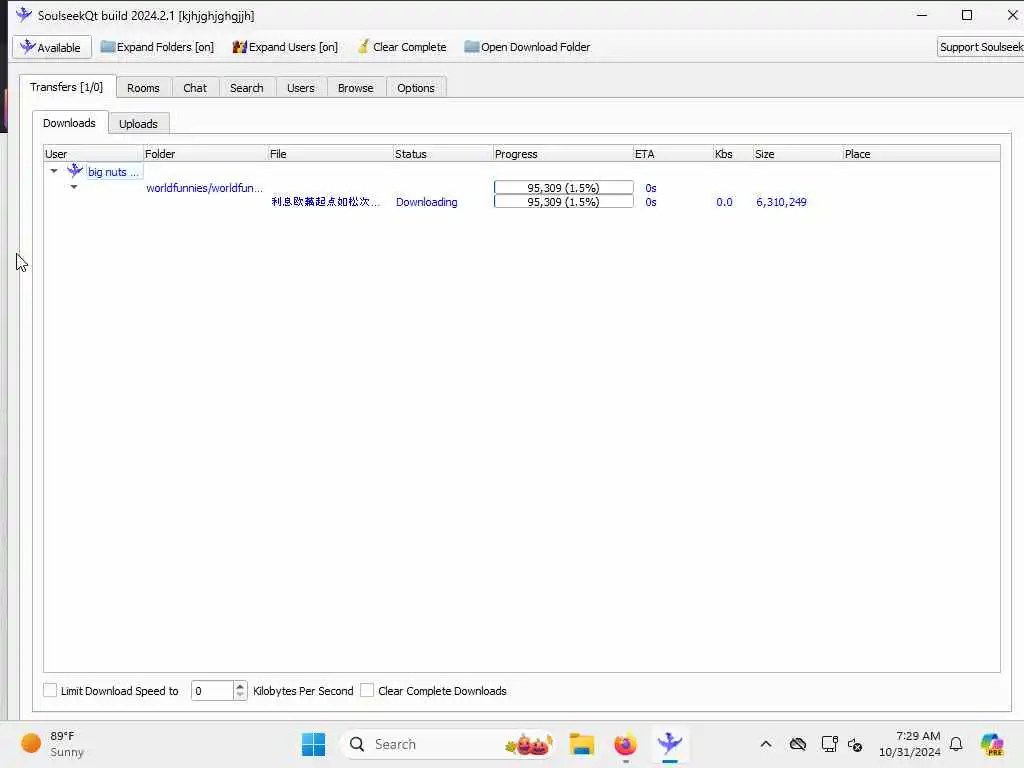Image resolution: width=1024 pixels, height=768 pixels.
Task: Enable Clear Complete Downloads checkbox
Action: [x=367, y=690]
